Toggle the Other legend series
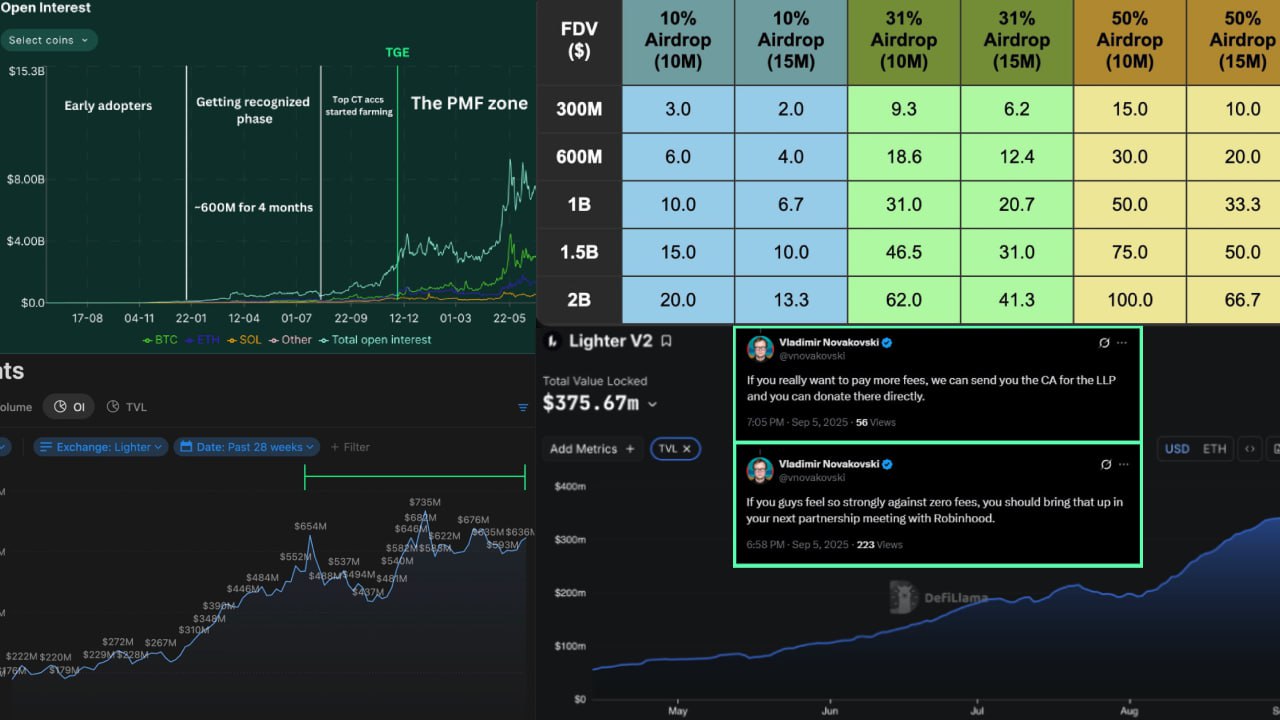The height and width of the screenshot is (720, 1280). click(290, 340)
